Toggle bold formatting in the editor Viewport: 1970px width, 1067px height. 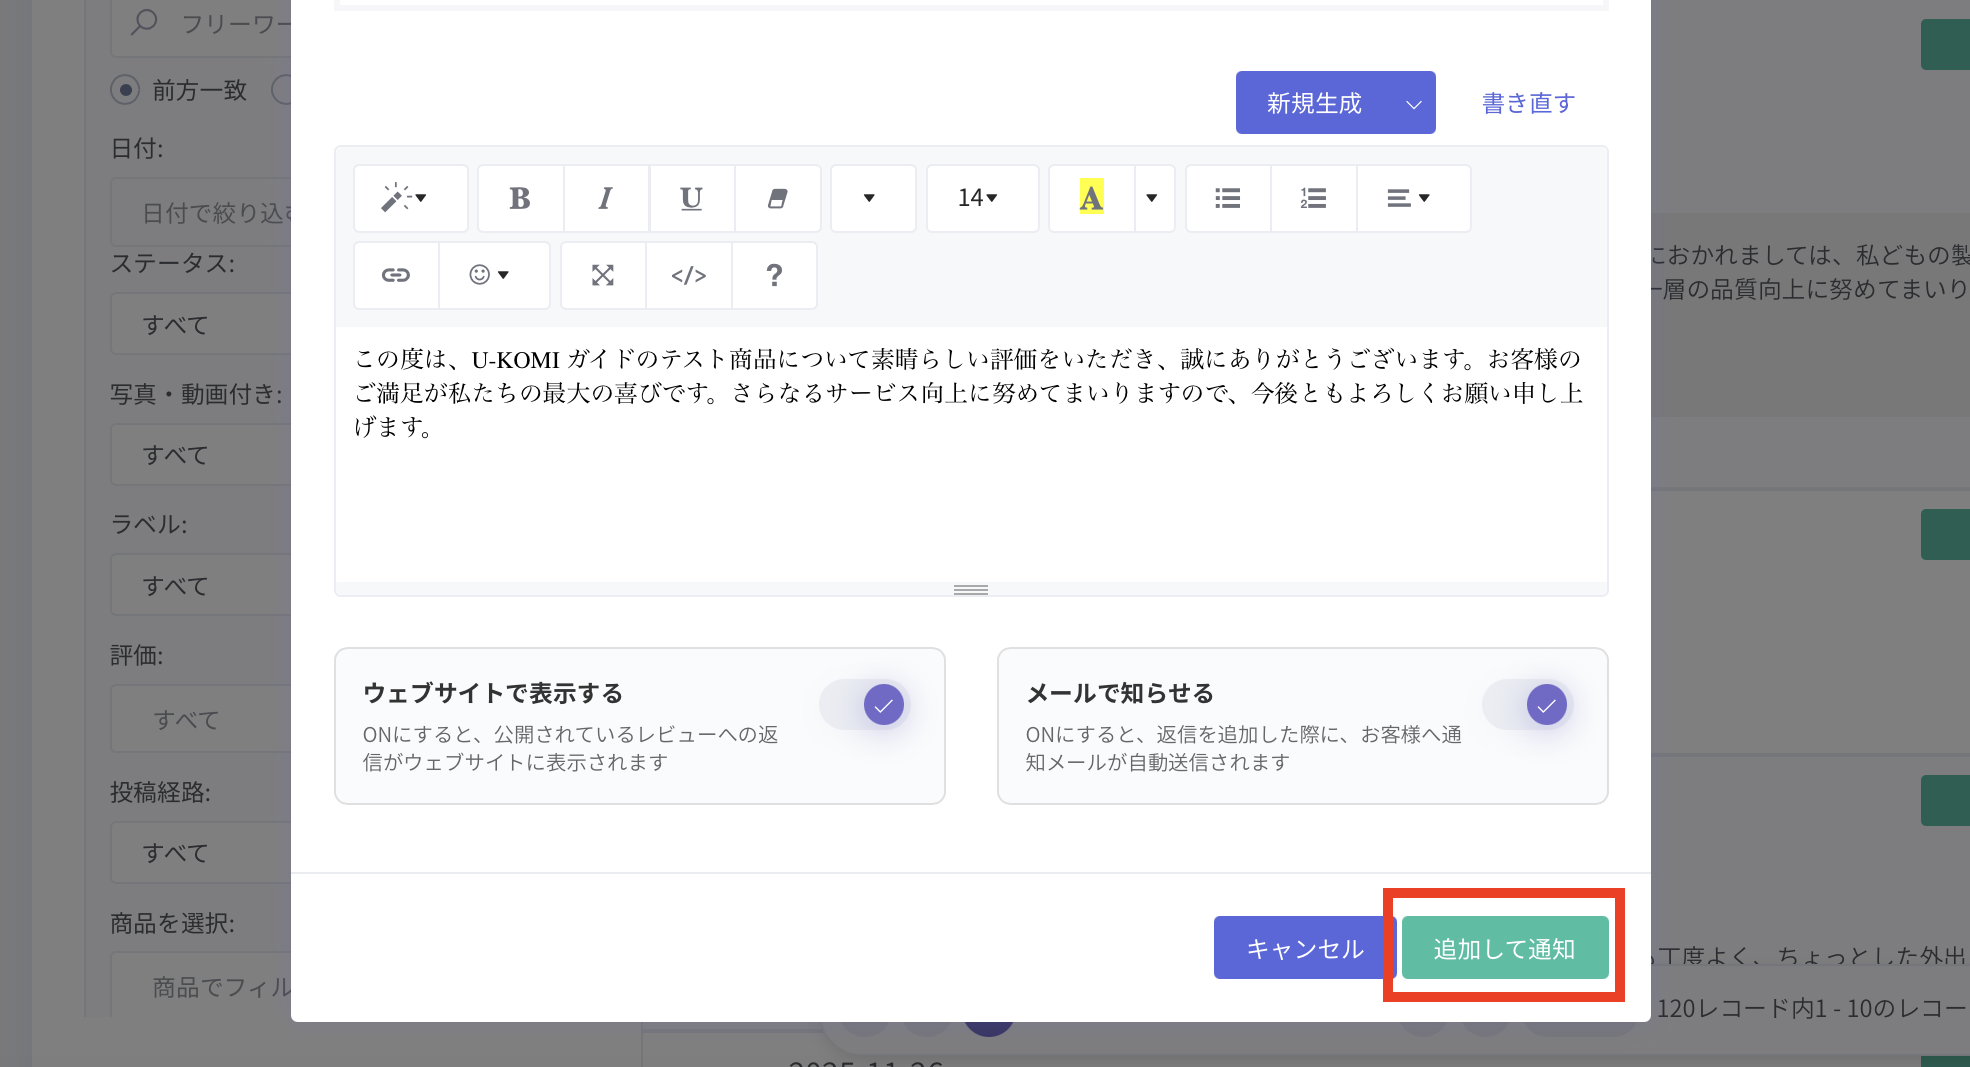520,198
